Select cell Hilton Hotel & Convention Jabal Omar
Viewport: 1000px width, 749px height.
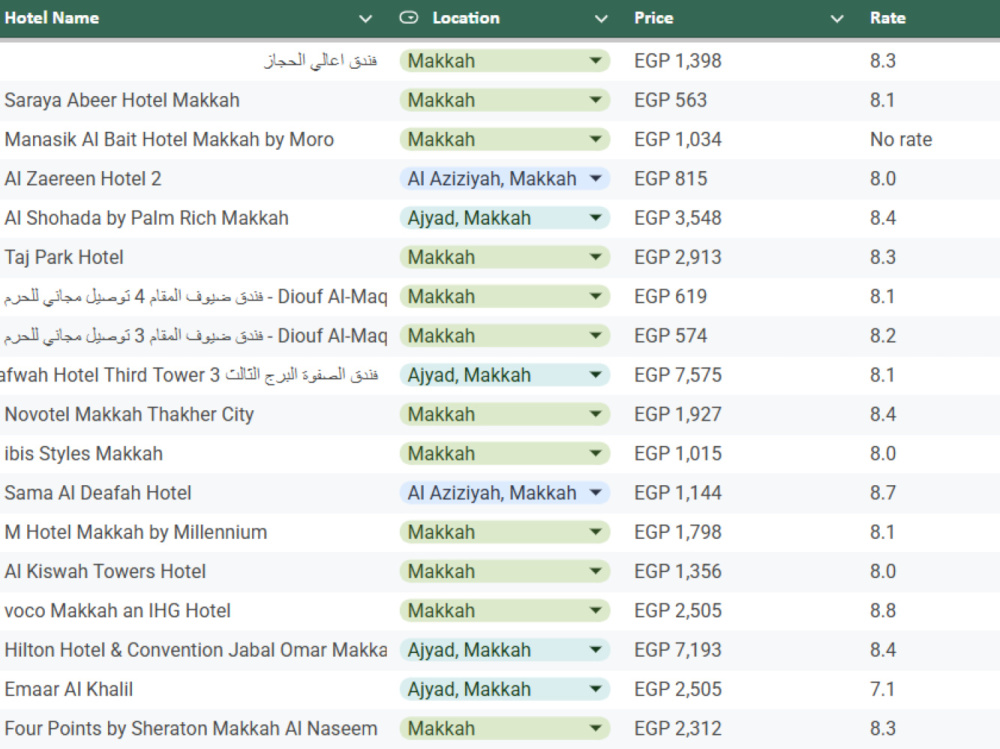196,650
